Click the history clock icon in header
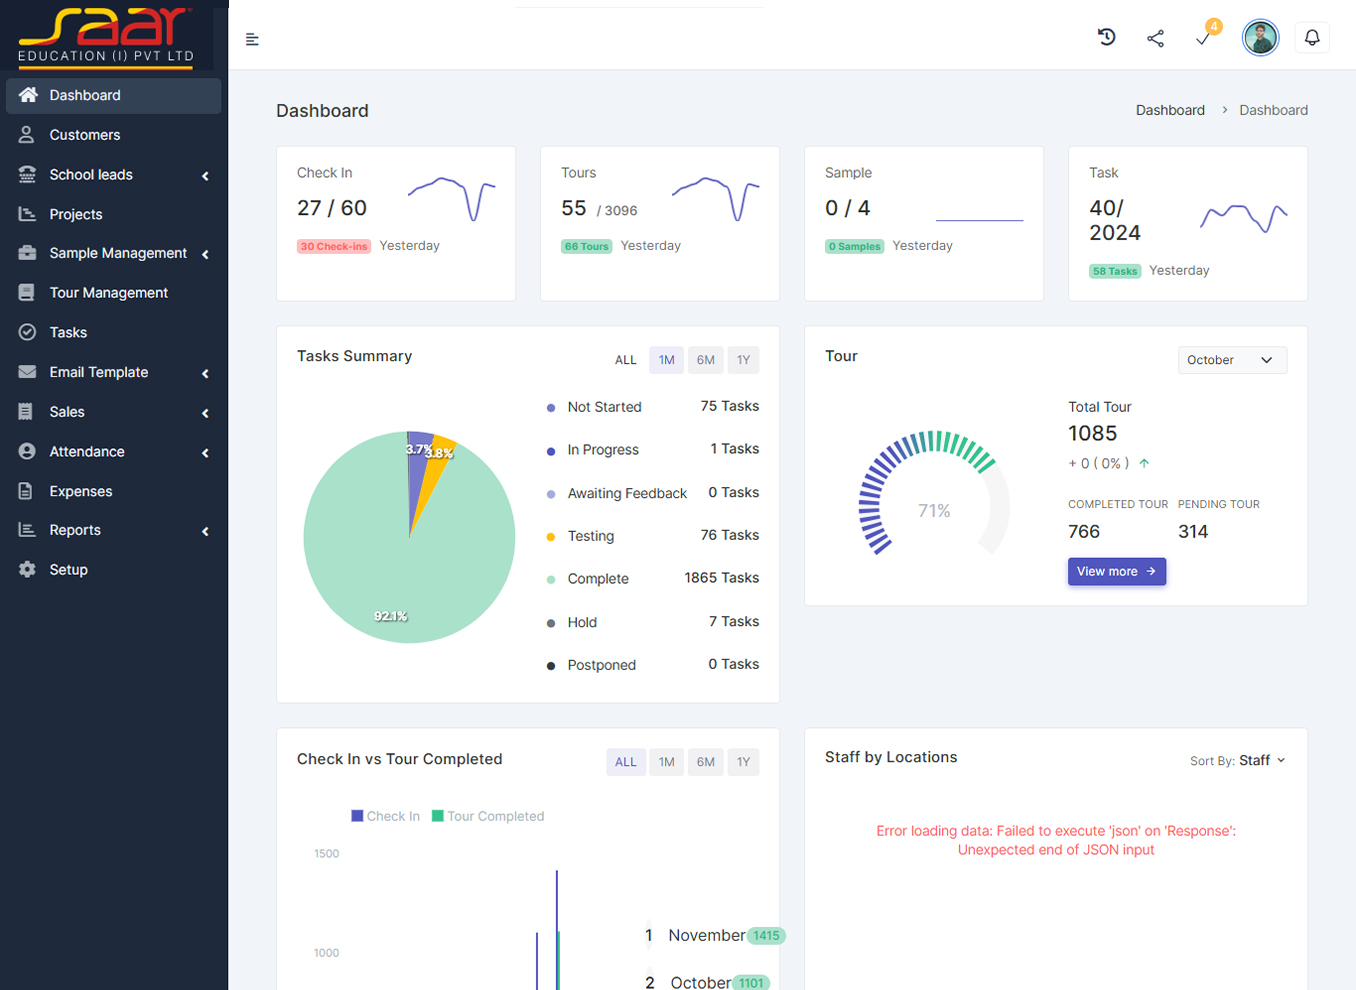 coord(1106,38)
